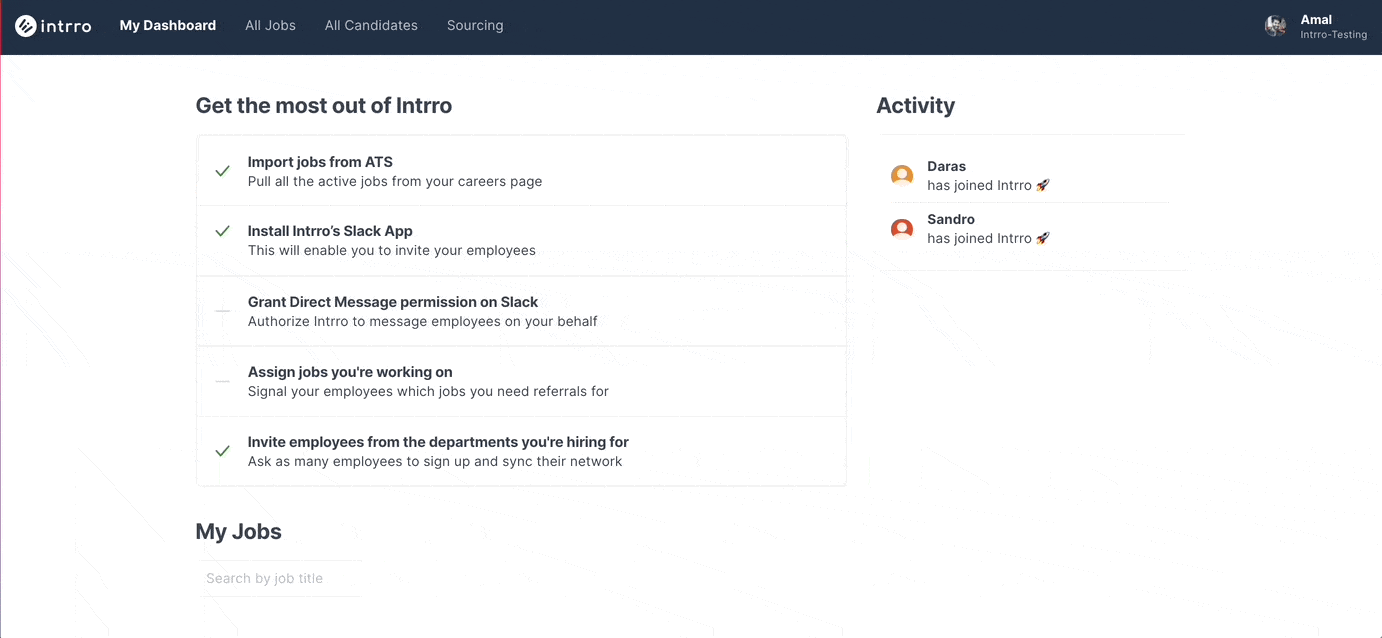The width and height of the screenshot is (1382, 638).
Task: Click green checkmark for Import jobs from ATS
Action: (x=223, y=171)
